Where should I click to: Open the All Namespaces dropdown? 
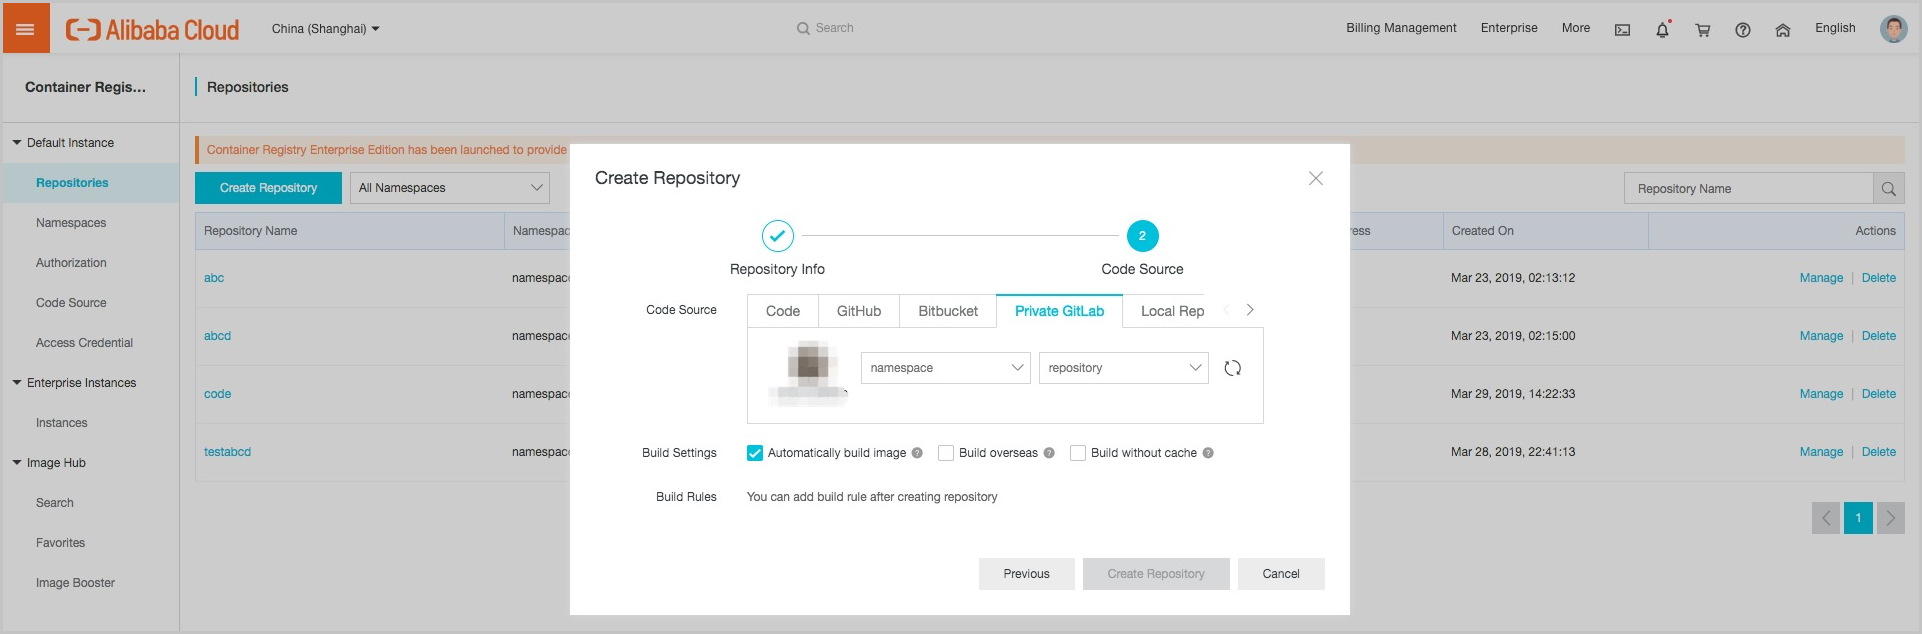tap(450, 188)
